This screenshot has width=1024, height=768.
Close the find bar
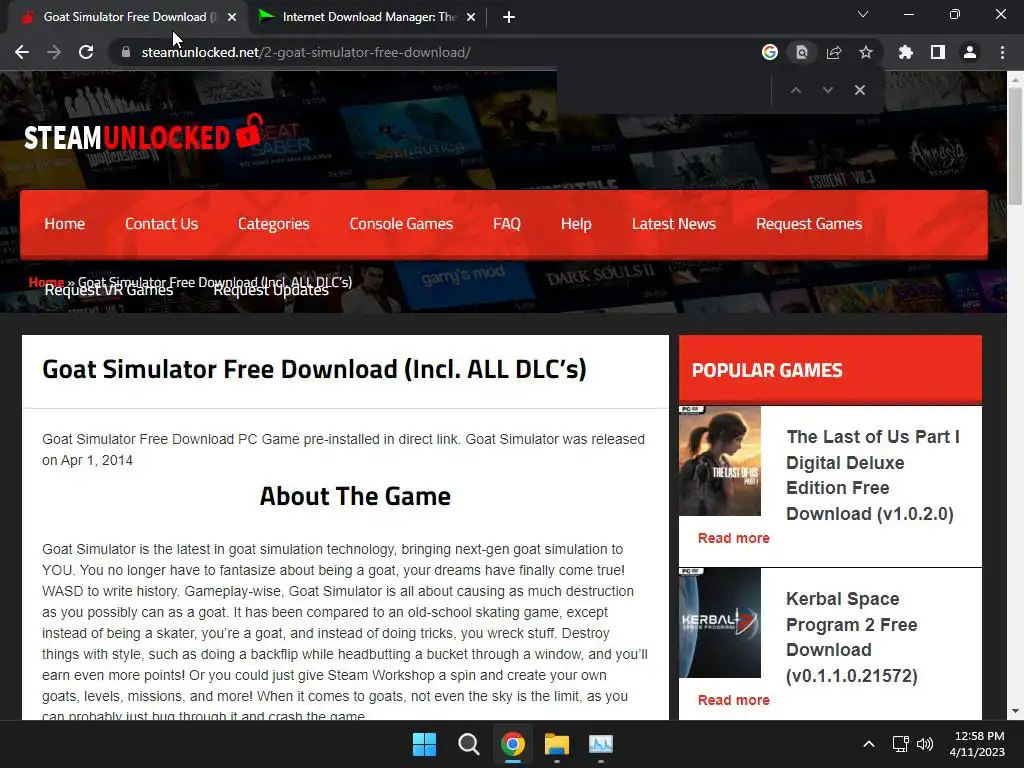tap(859, 90)
